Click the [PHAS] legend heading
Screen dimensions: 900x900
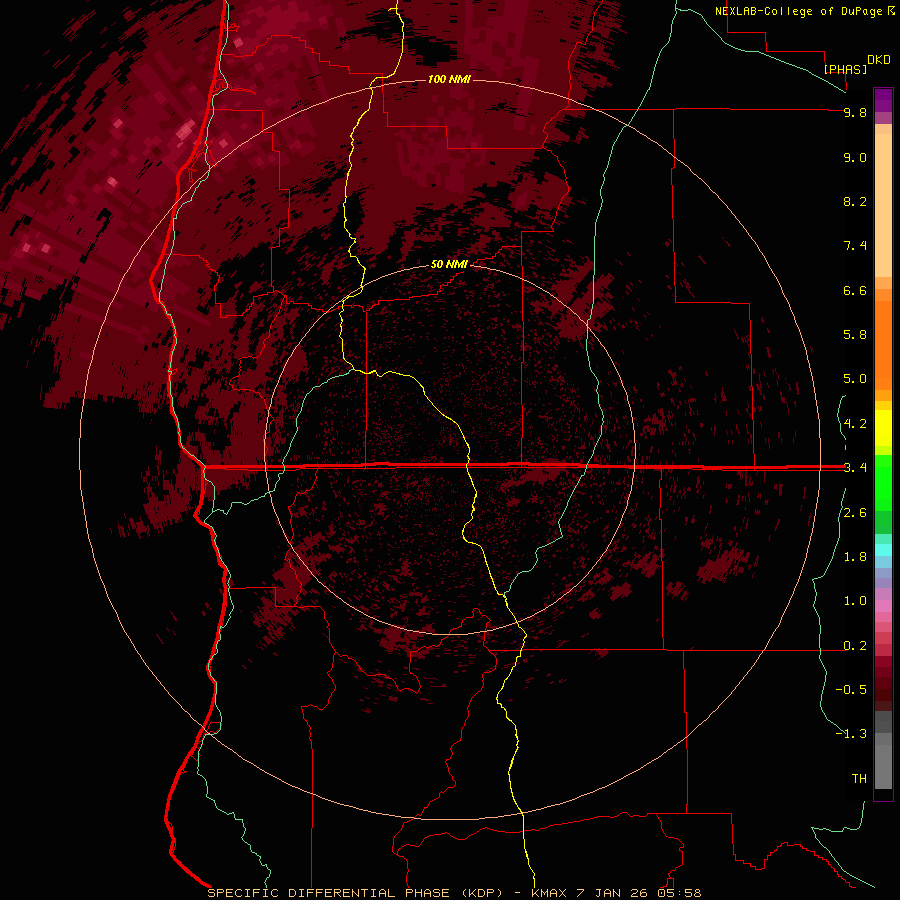coord(845,69)
